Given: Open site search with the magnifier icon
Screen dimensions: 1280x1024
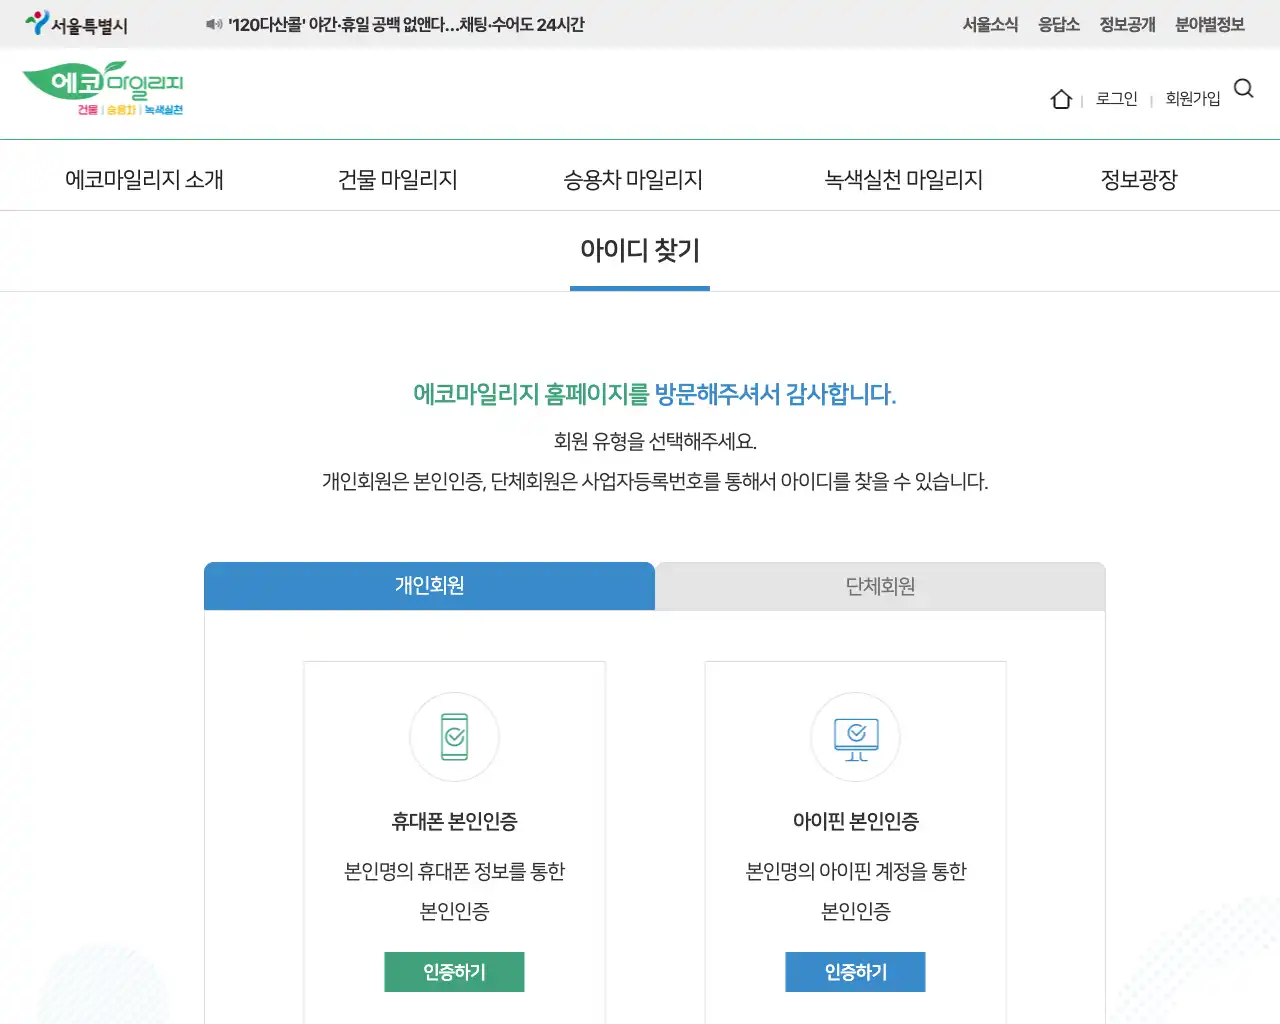Looking at the screenshot, I should [x=1244, y=88].
